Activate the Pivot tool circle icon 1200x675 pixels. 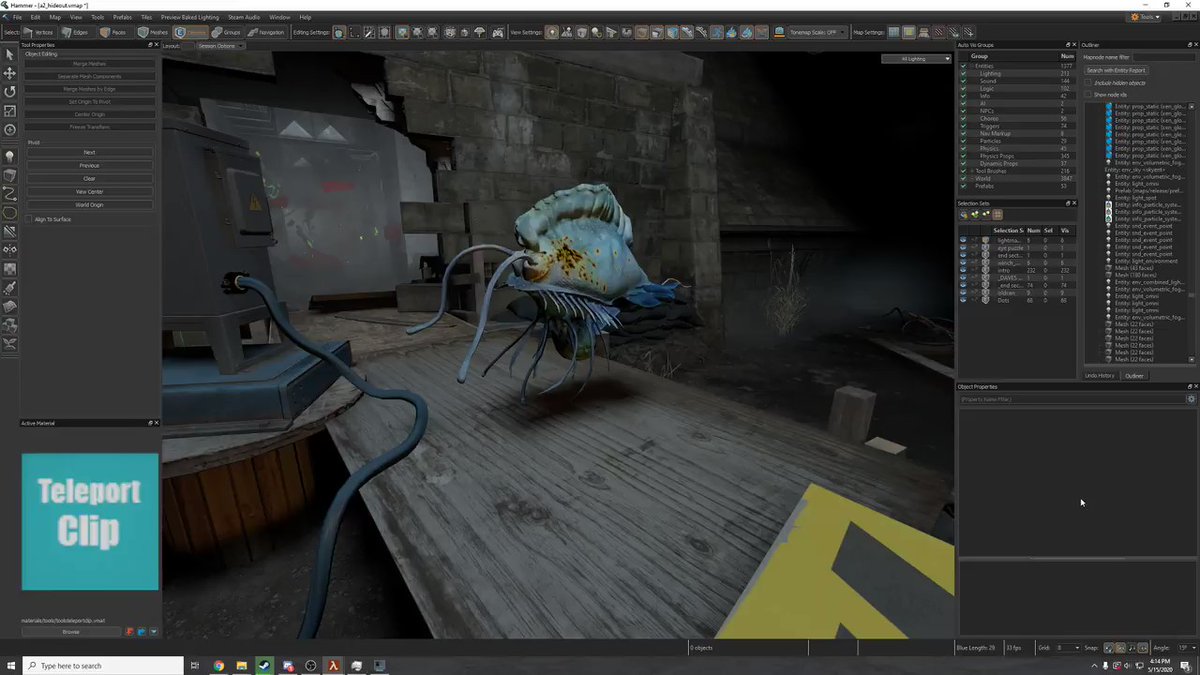pyautogui.click(x=10, y=129)
